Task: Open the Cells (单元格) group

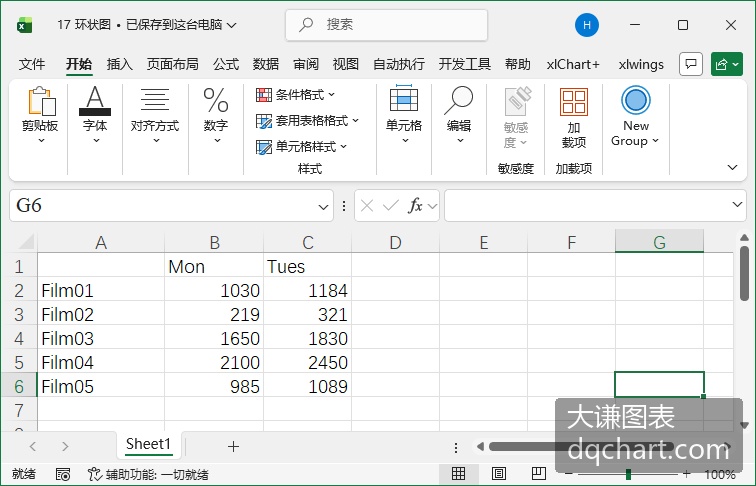Action: point(404,116)
